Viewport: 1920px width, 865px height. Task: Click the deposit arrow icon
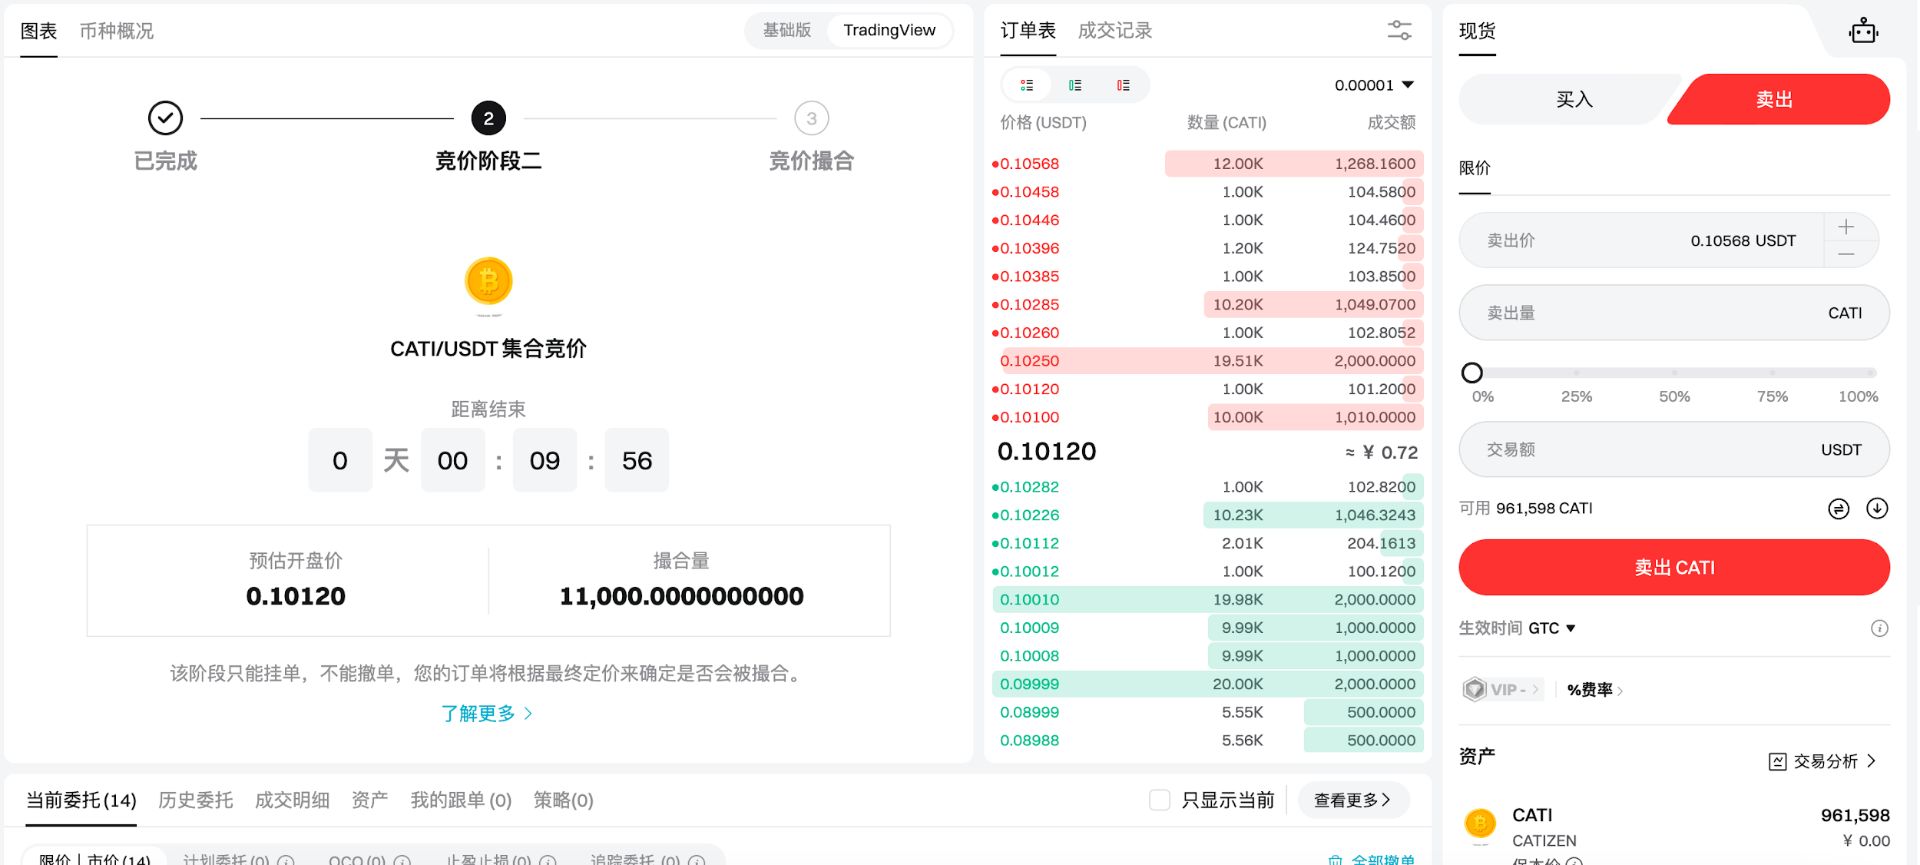click(x=1877, y=509)
